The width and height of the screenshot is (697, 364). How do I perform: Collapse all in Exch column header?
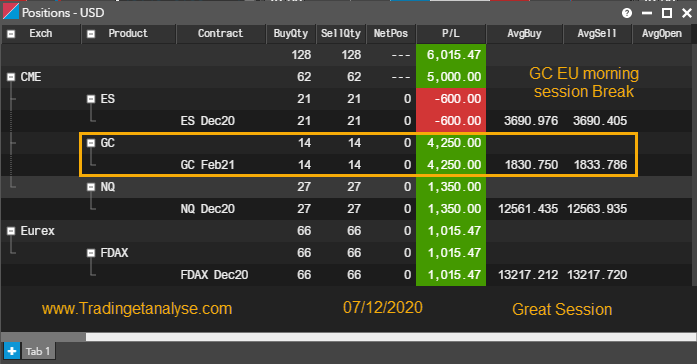pos(11,34)
